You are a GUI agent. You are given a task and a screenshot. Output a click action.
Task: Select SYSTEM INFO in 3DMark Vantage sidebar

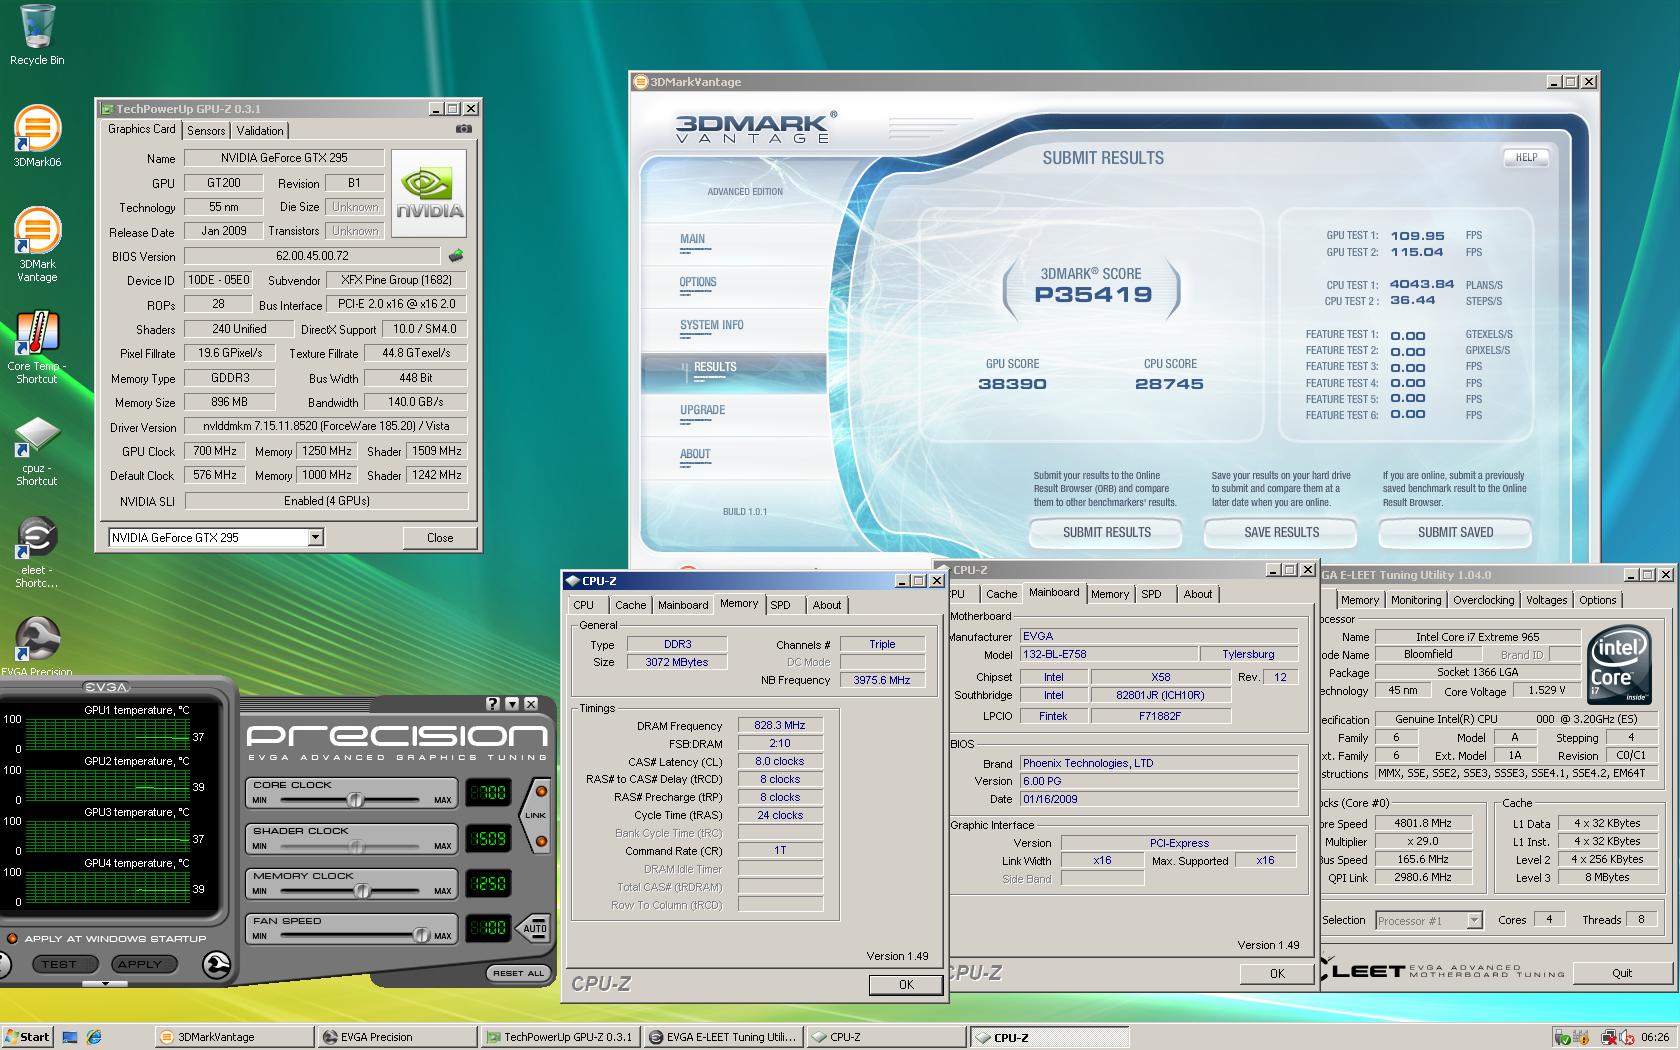tap(711, 326)
